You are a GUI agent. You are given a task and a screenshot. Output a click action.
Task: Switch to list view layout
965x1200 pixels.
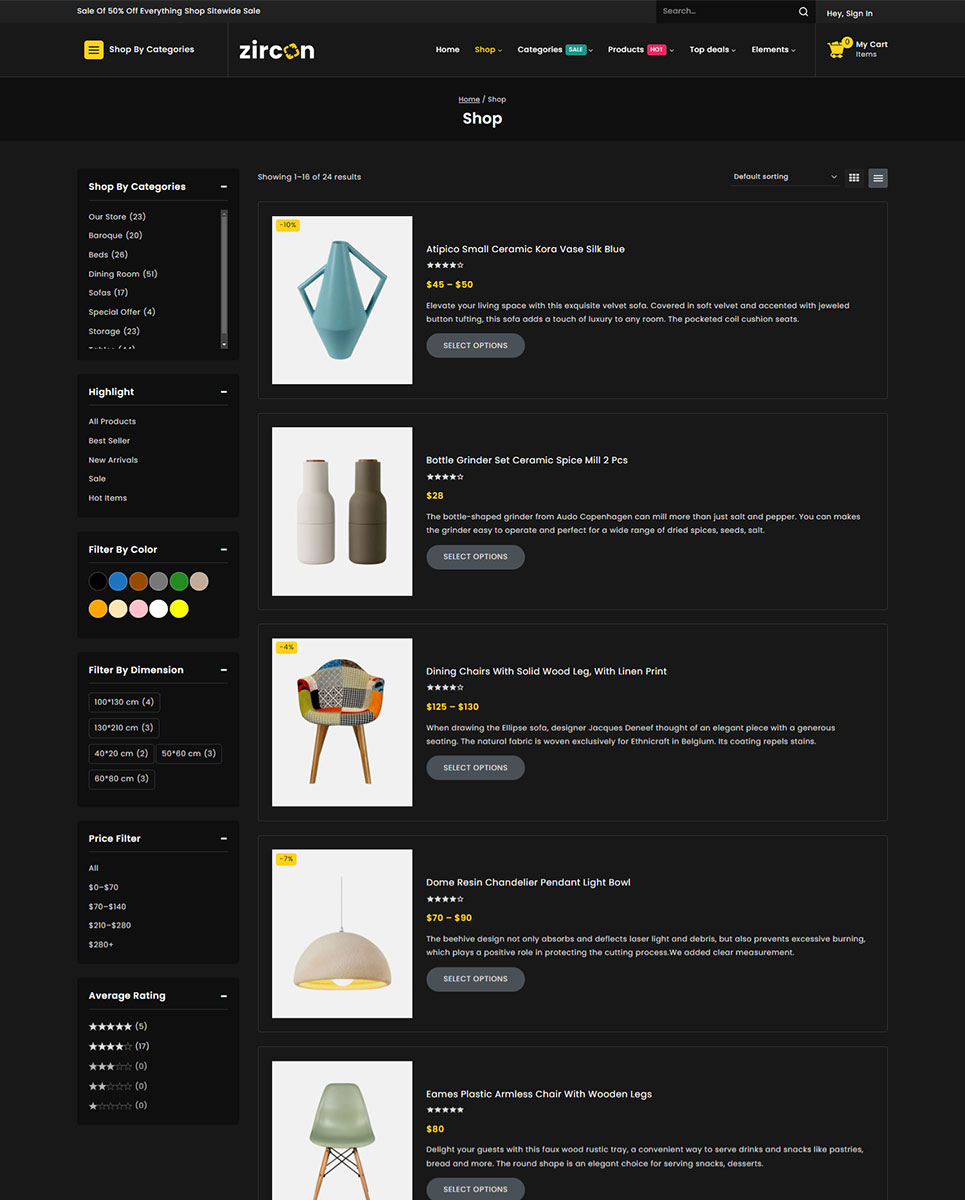coord(878,178)
